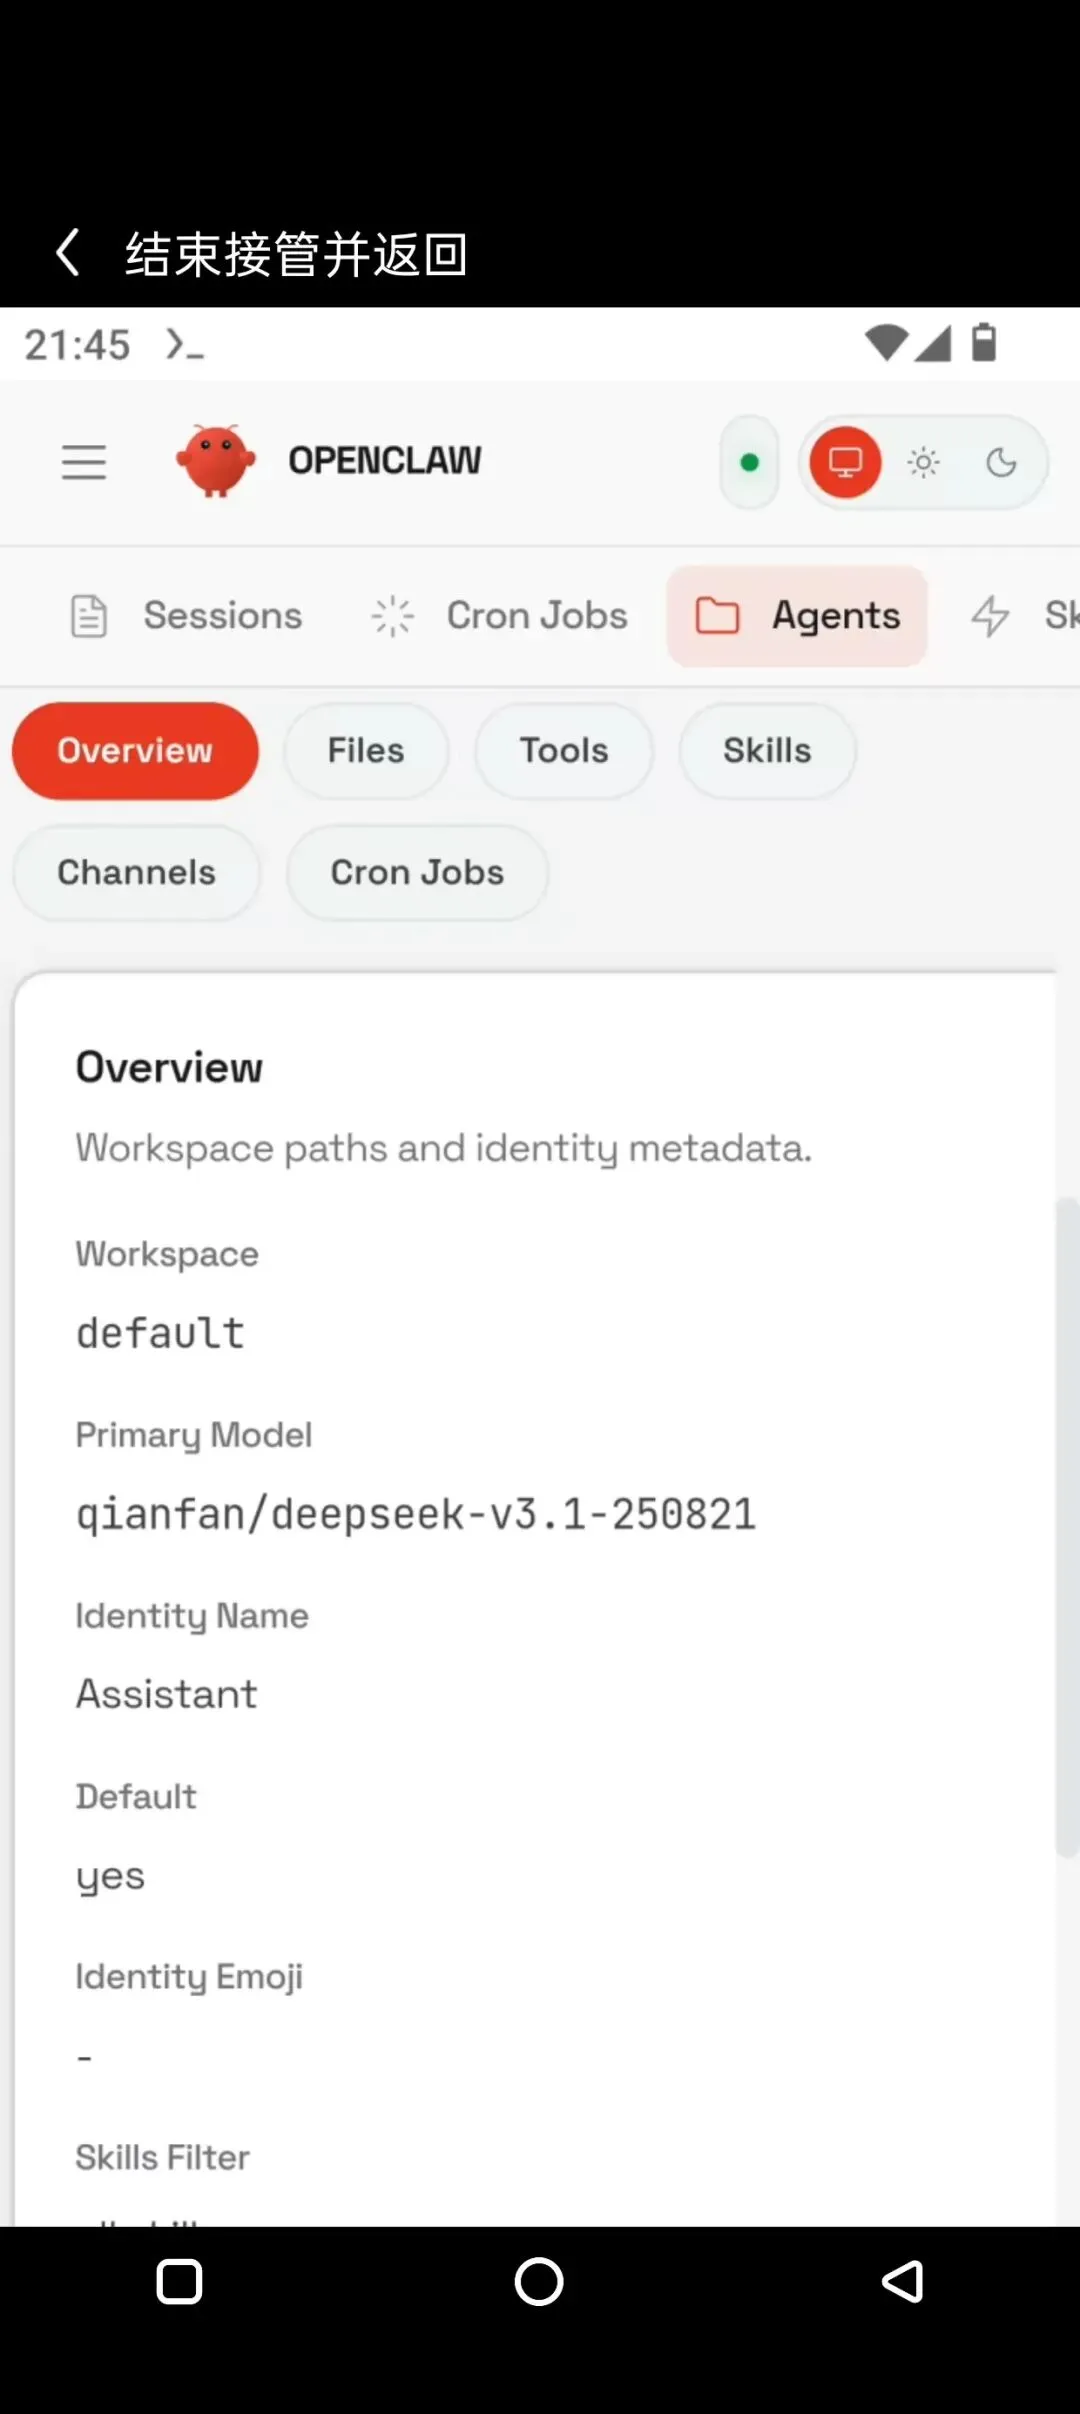
Task: Select the Overview pill button
Action: [135, 751]
